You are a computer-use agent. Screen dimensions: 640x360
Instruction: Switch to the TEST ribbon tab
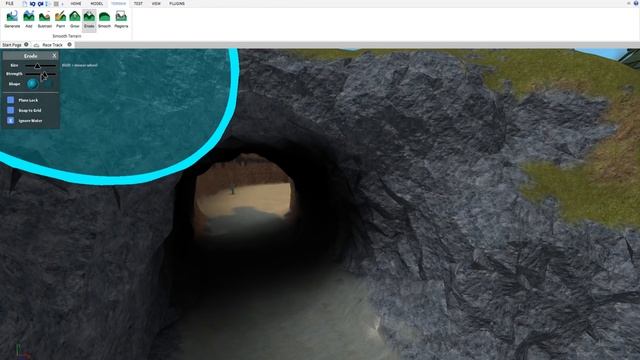[x=138, y=4]
